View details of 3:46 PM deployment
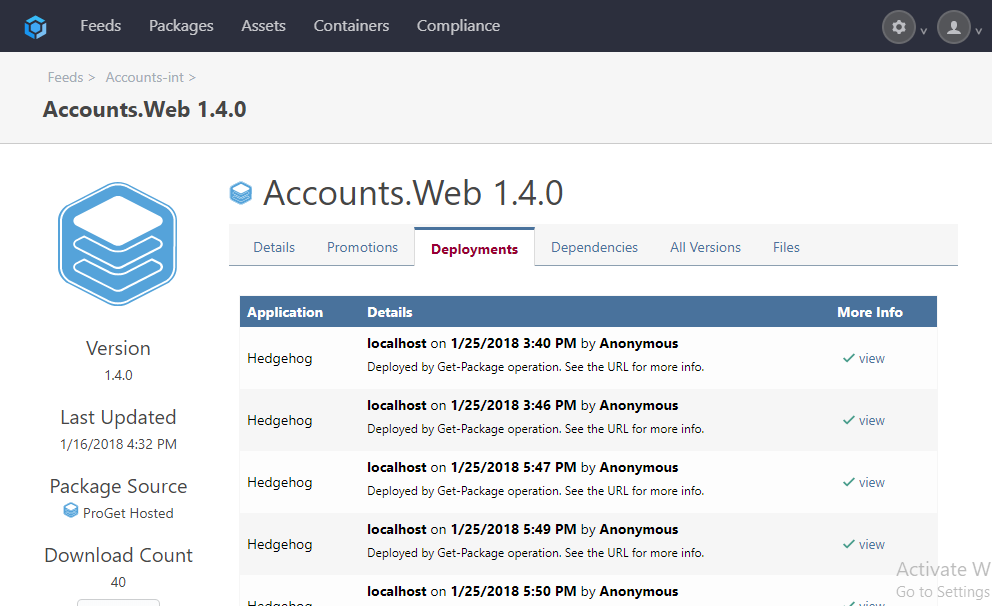 (871, 420)
